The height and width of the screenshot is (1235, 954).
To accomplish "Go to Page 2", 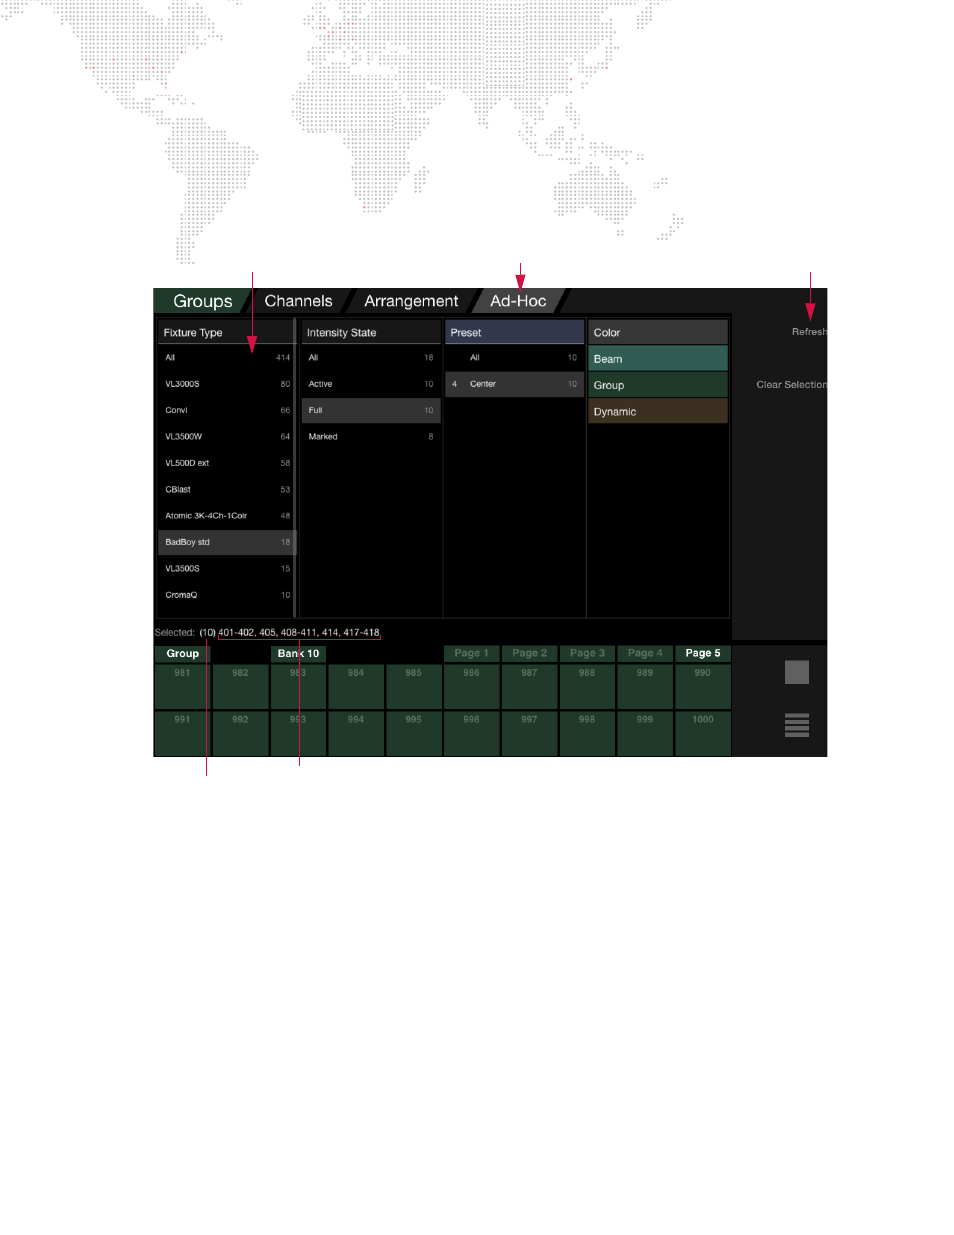I will click(529, 653).
